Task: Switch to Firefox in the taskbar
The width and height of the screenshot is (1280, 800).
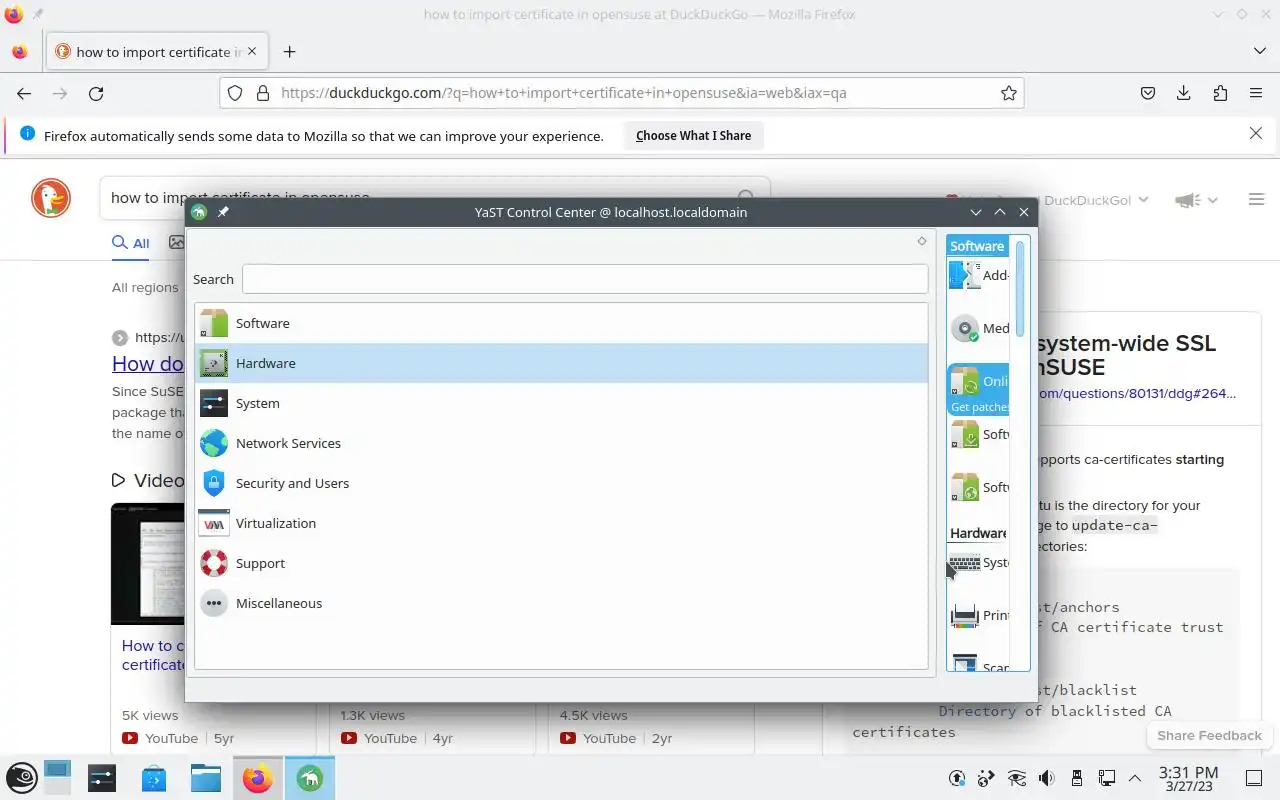Action: 257,778
